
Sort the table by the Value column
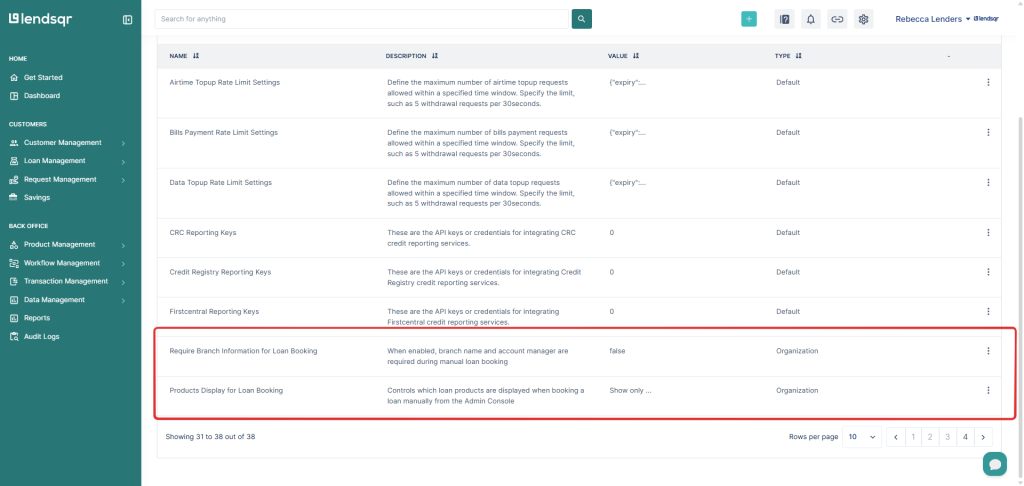pos(635,56)
